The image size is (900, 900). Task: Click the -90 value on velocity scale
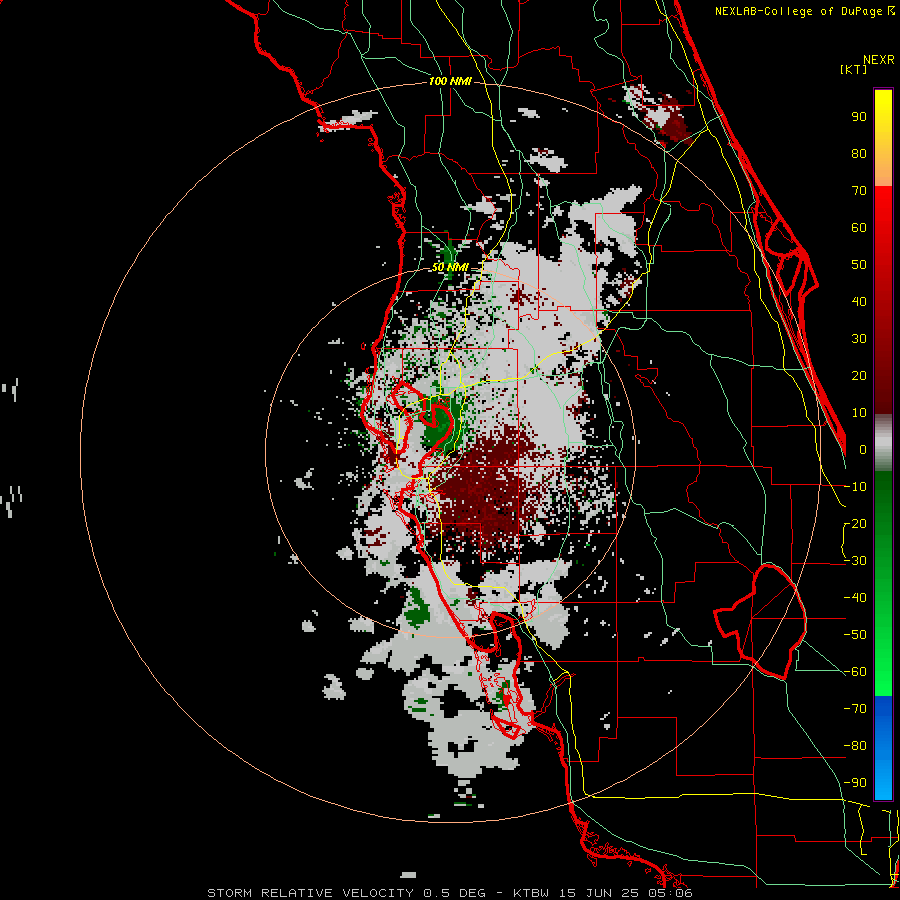click(855, 783)
